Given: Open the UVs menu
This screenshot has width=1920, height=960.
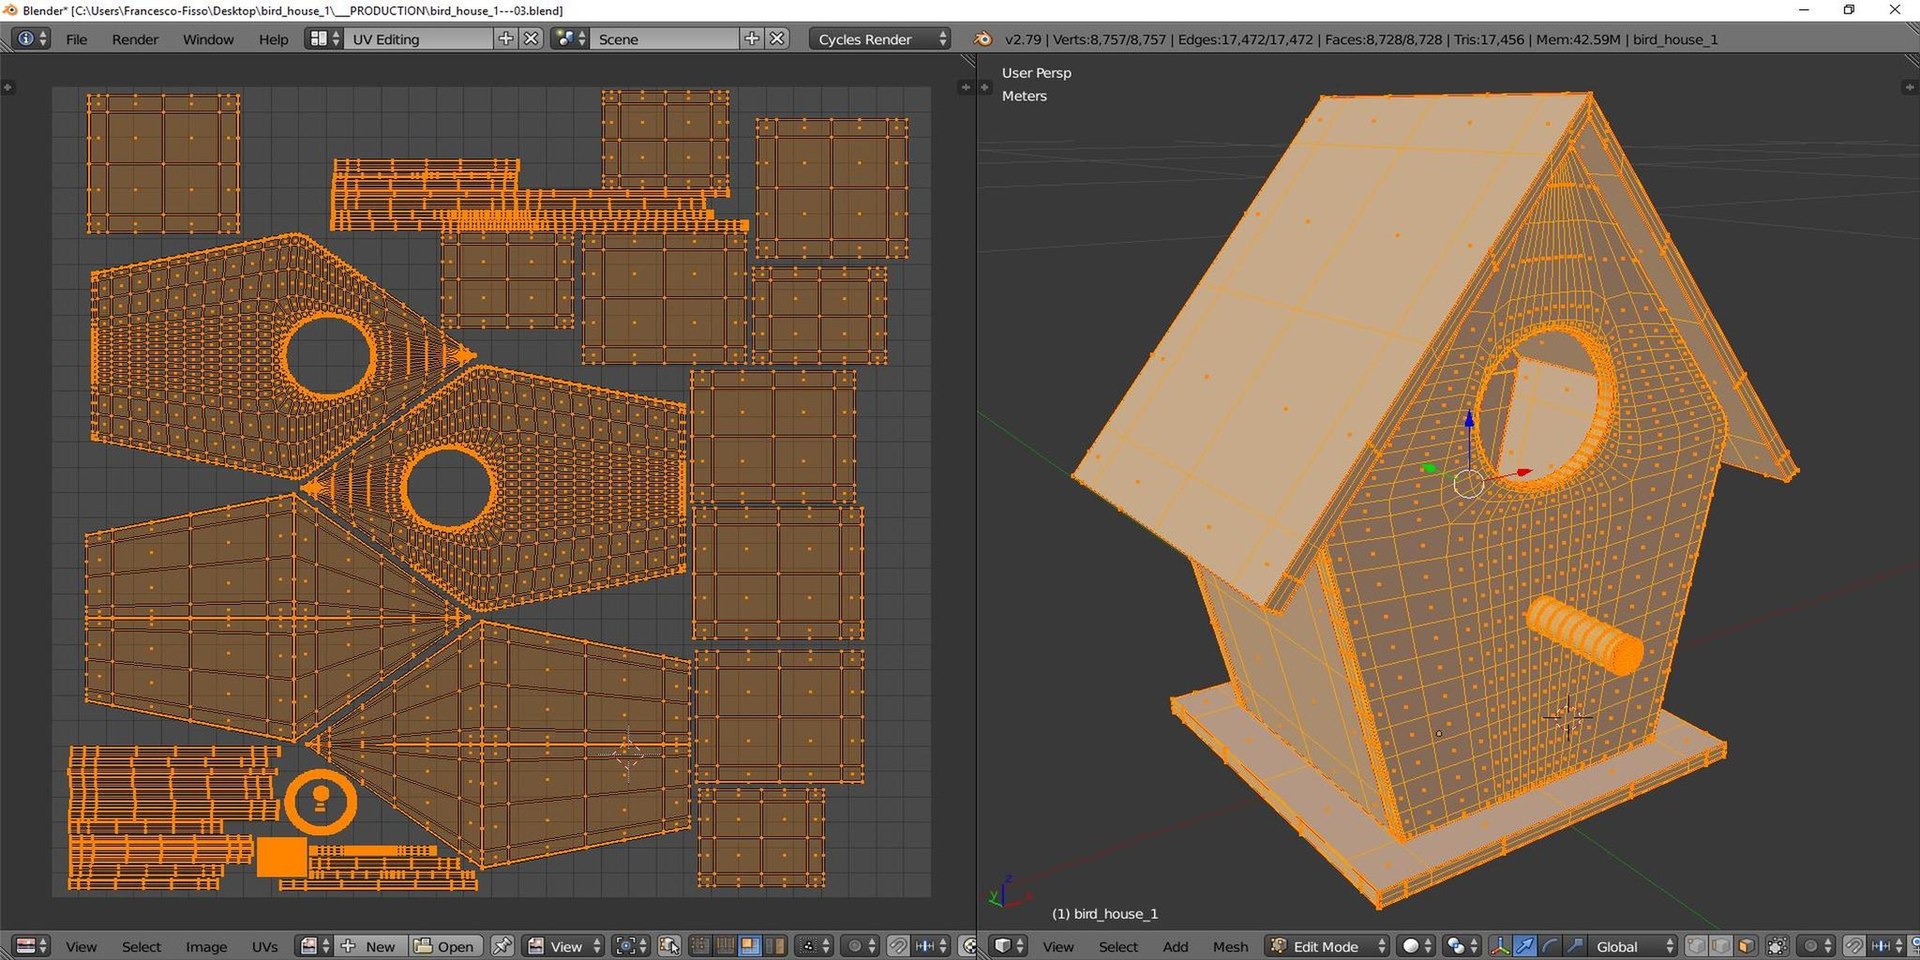Looking at the screenshot, I should (265, 946).
